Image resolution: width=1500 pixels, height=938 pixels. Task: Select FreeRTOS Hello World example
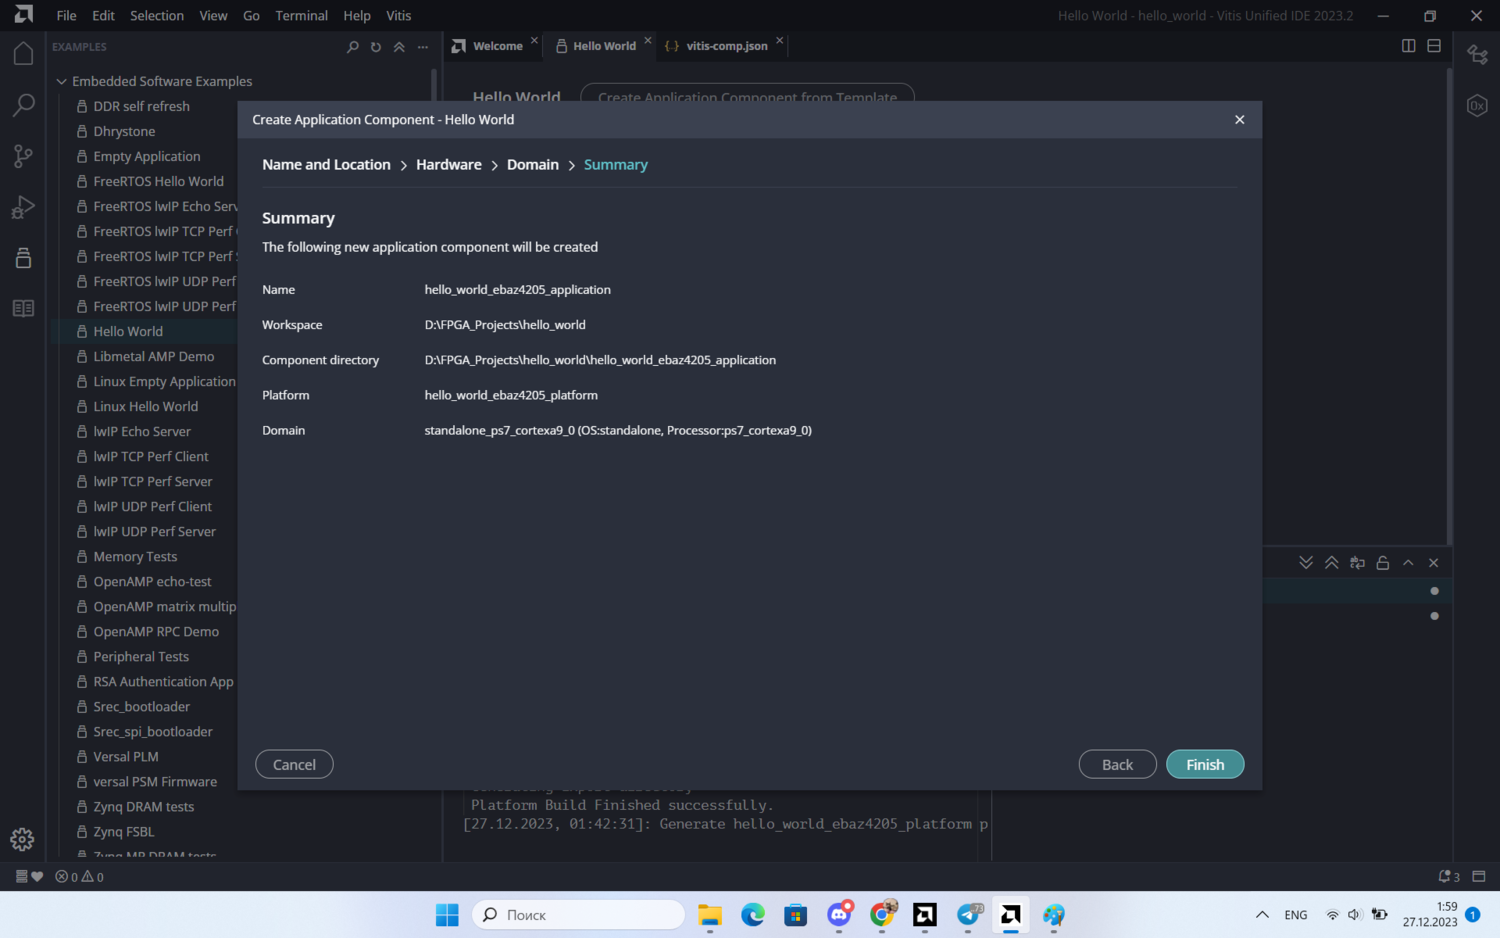(158, 182)
